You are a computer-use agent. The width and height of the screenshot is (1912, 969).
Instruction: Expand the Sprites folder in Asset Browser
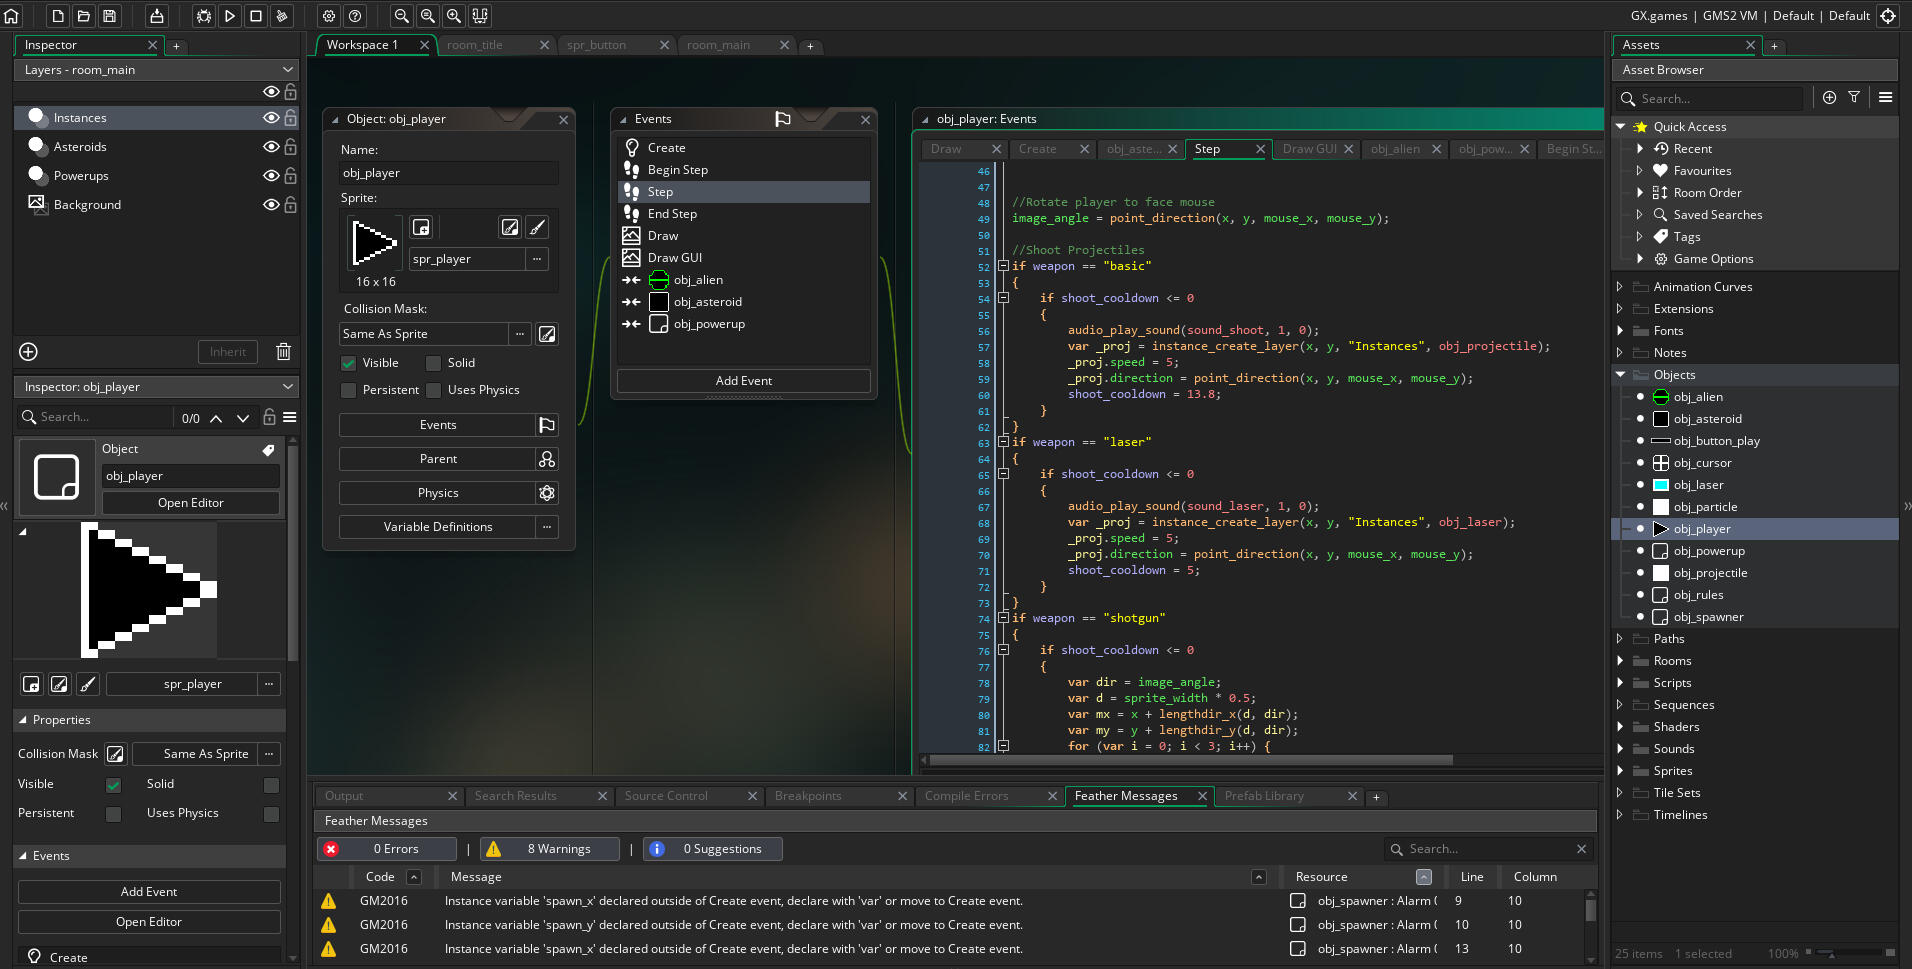(1620, 771)
